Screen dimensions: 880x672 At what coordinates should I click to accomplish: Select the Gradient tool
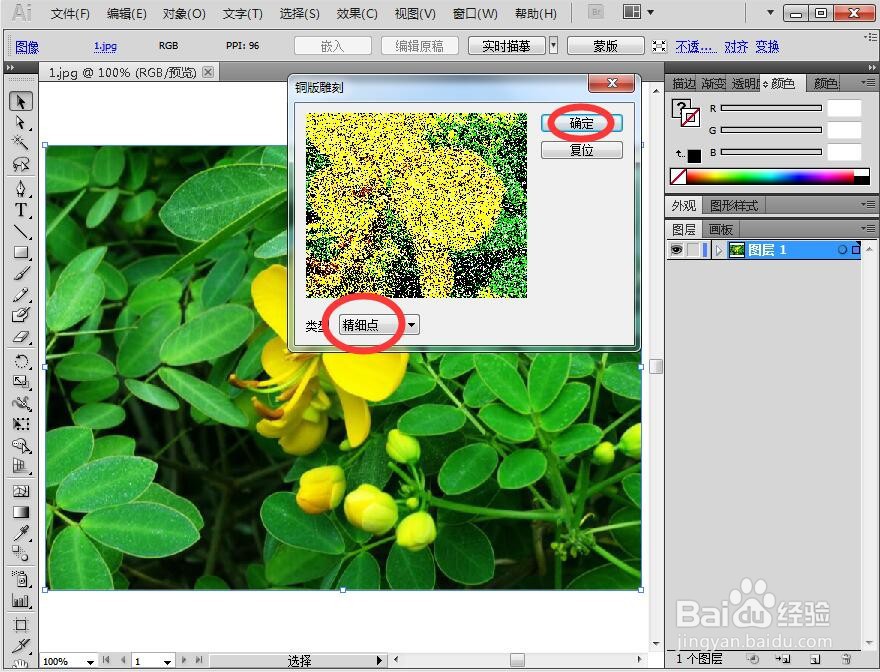[21, 512]
